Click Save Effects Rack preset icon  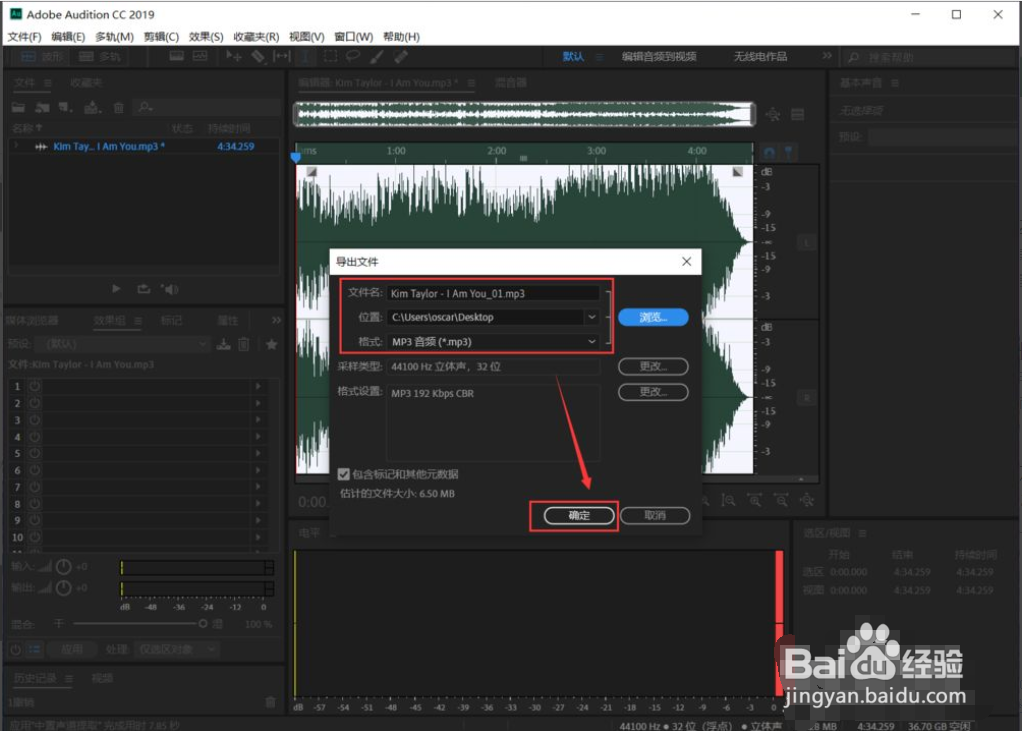click(224, 344)
